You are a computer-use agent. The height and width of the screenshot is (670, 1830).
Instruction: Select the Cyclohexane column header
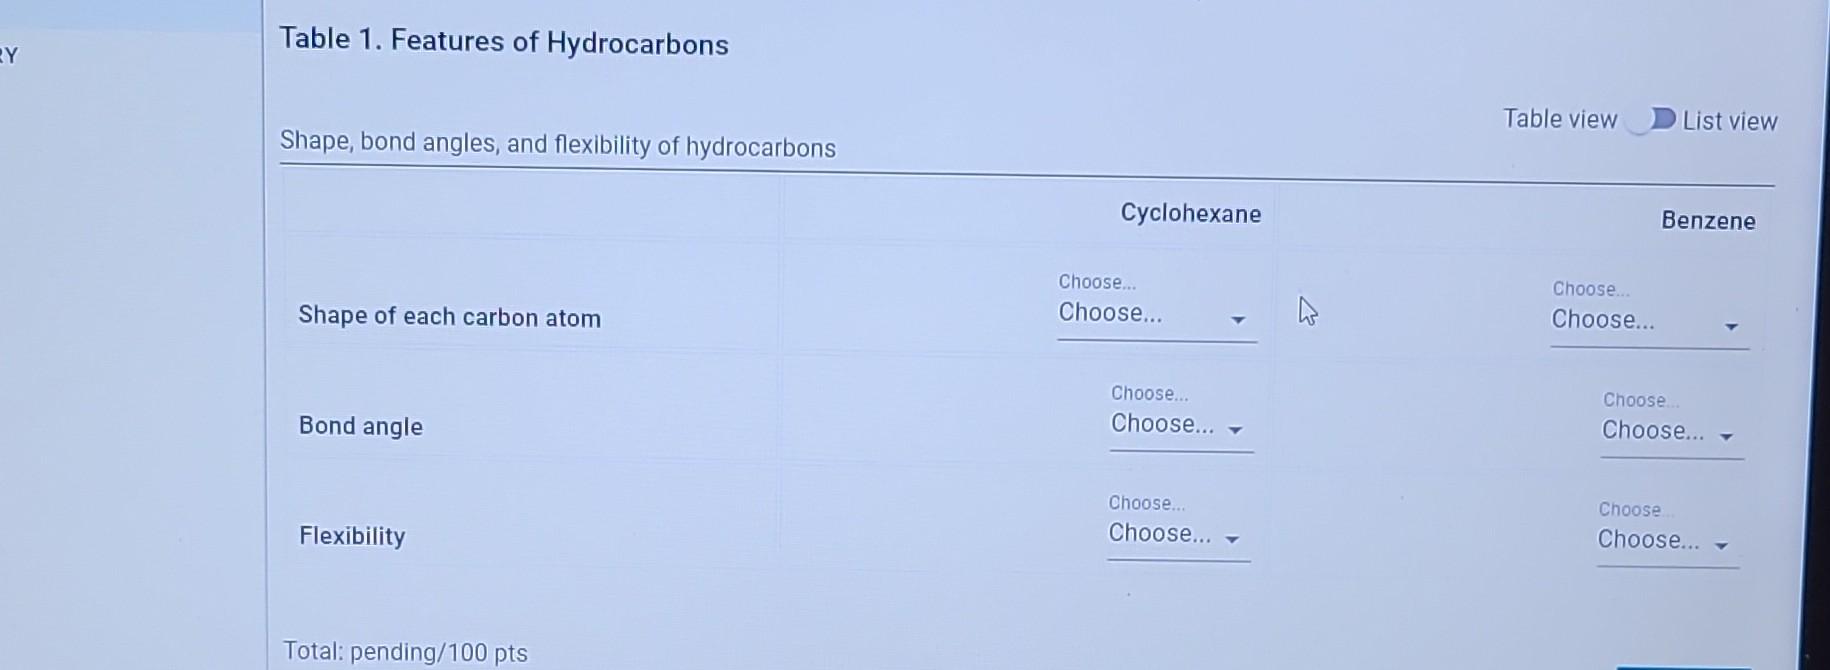pos(1190,214)
